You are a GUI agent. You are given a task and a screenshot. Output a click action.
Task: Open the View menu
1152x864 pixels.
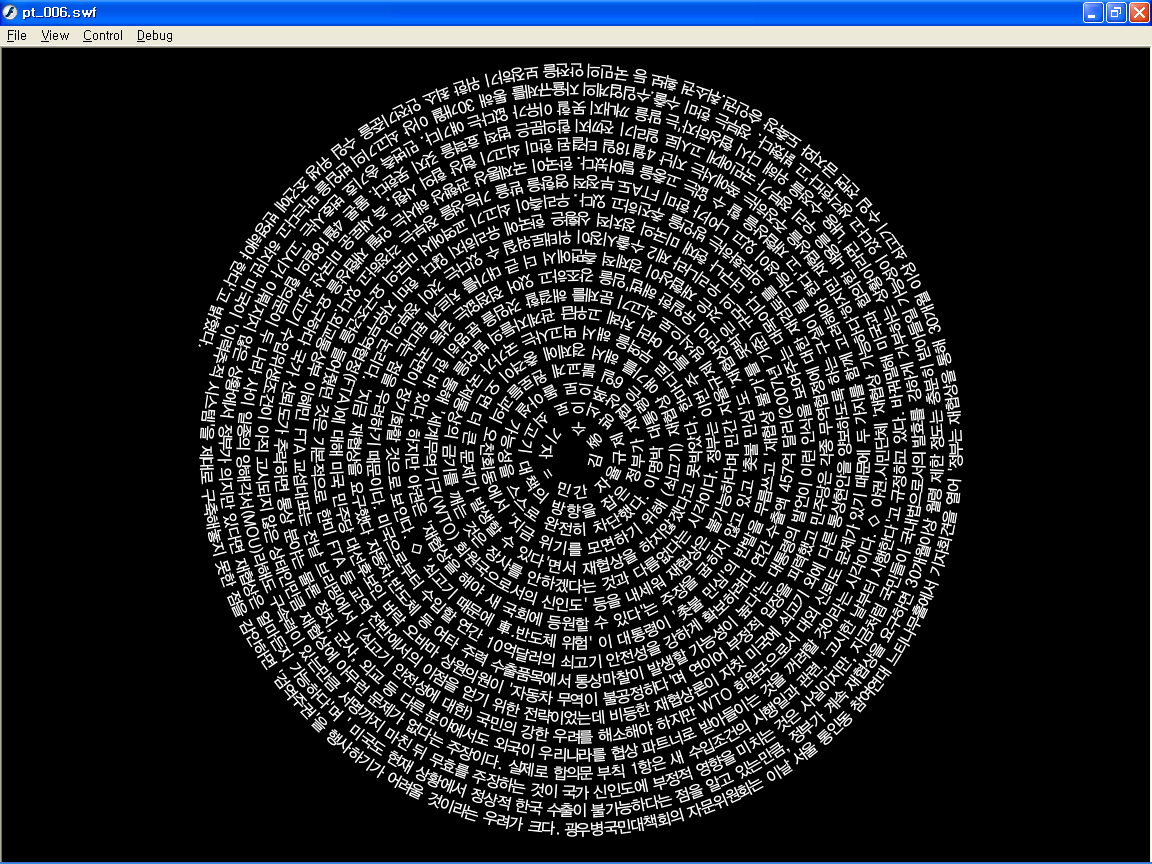(54, 35)
